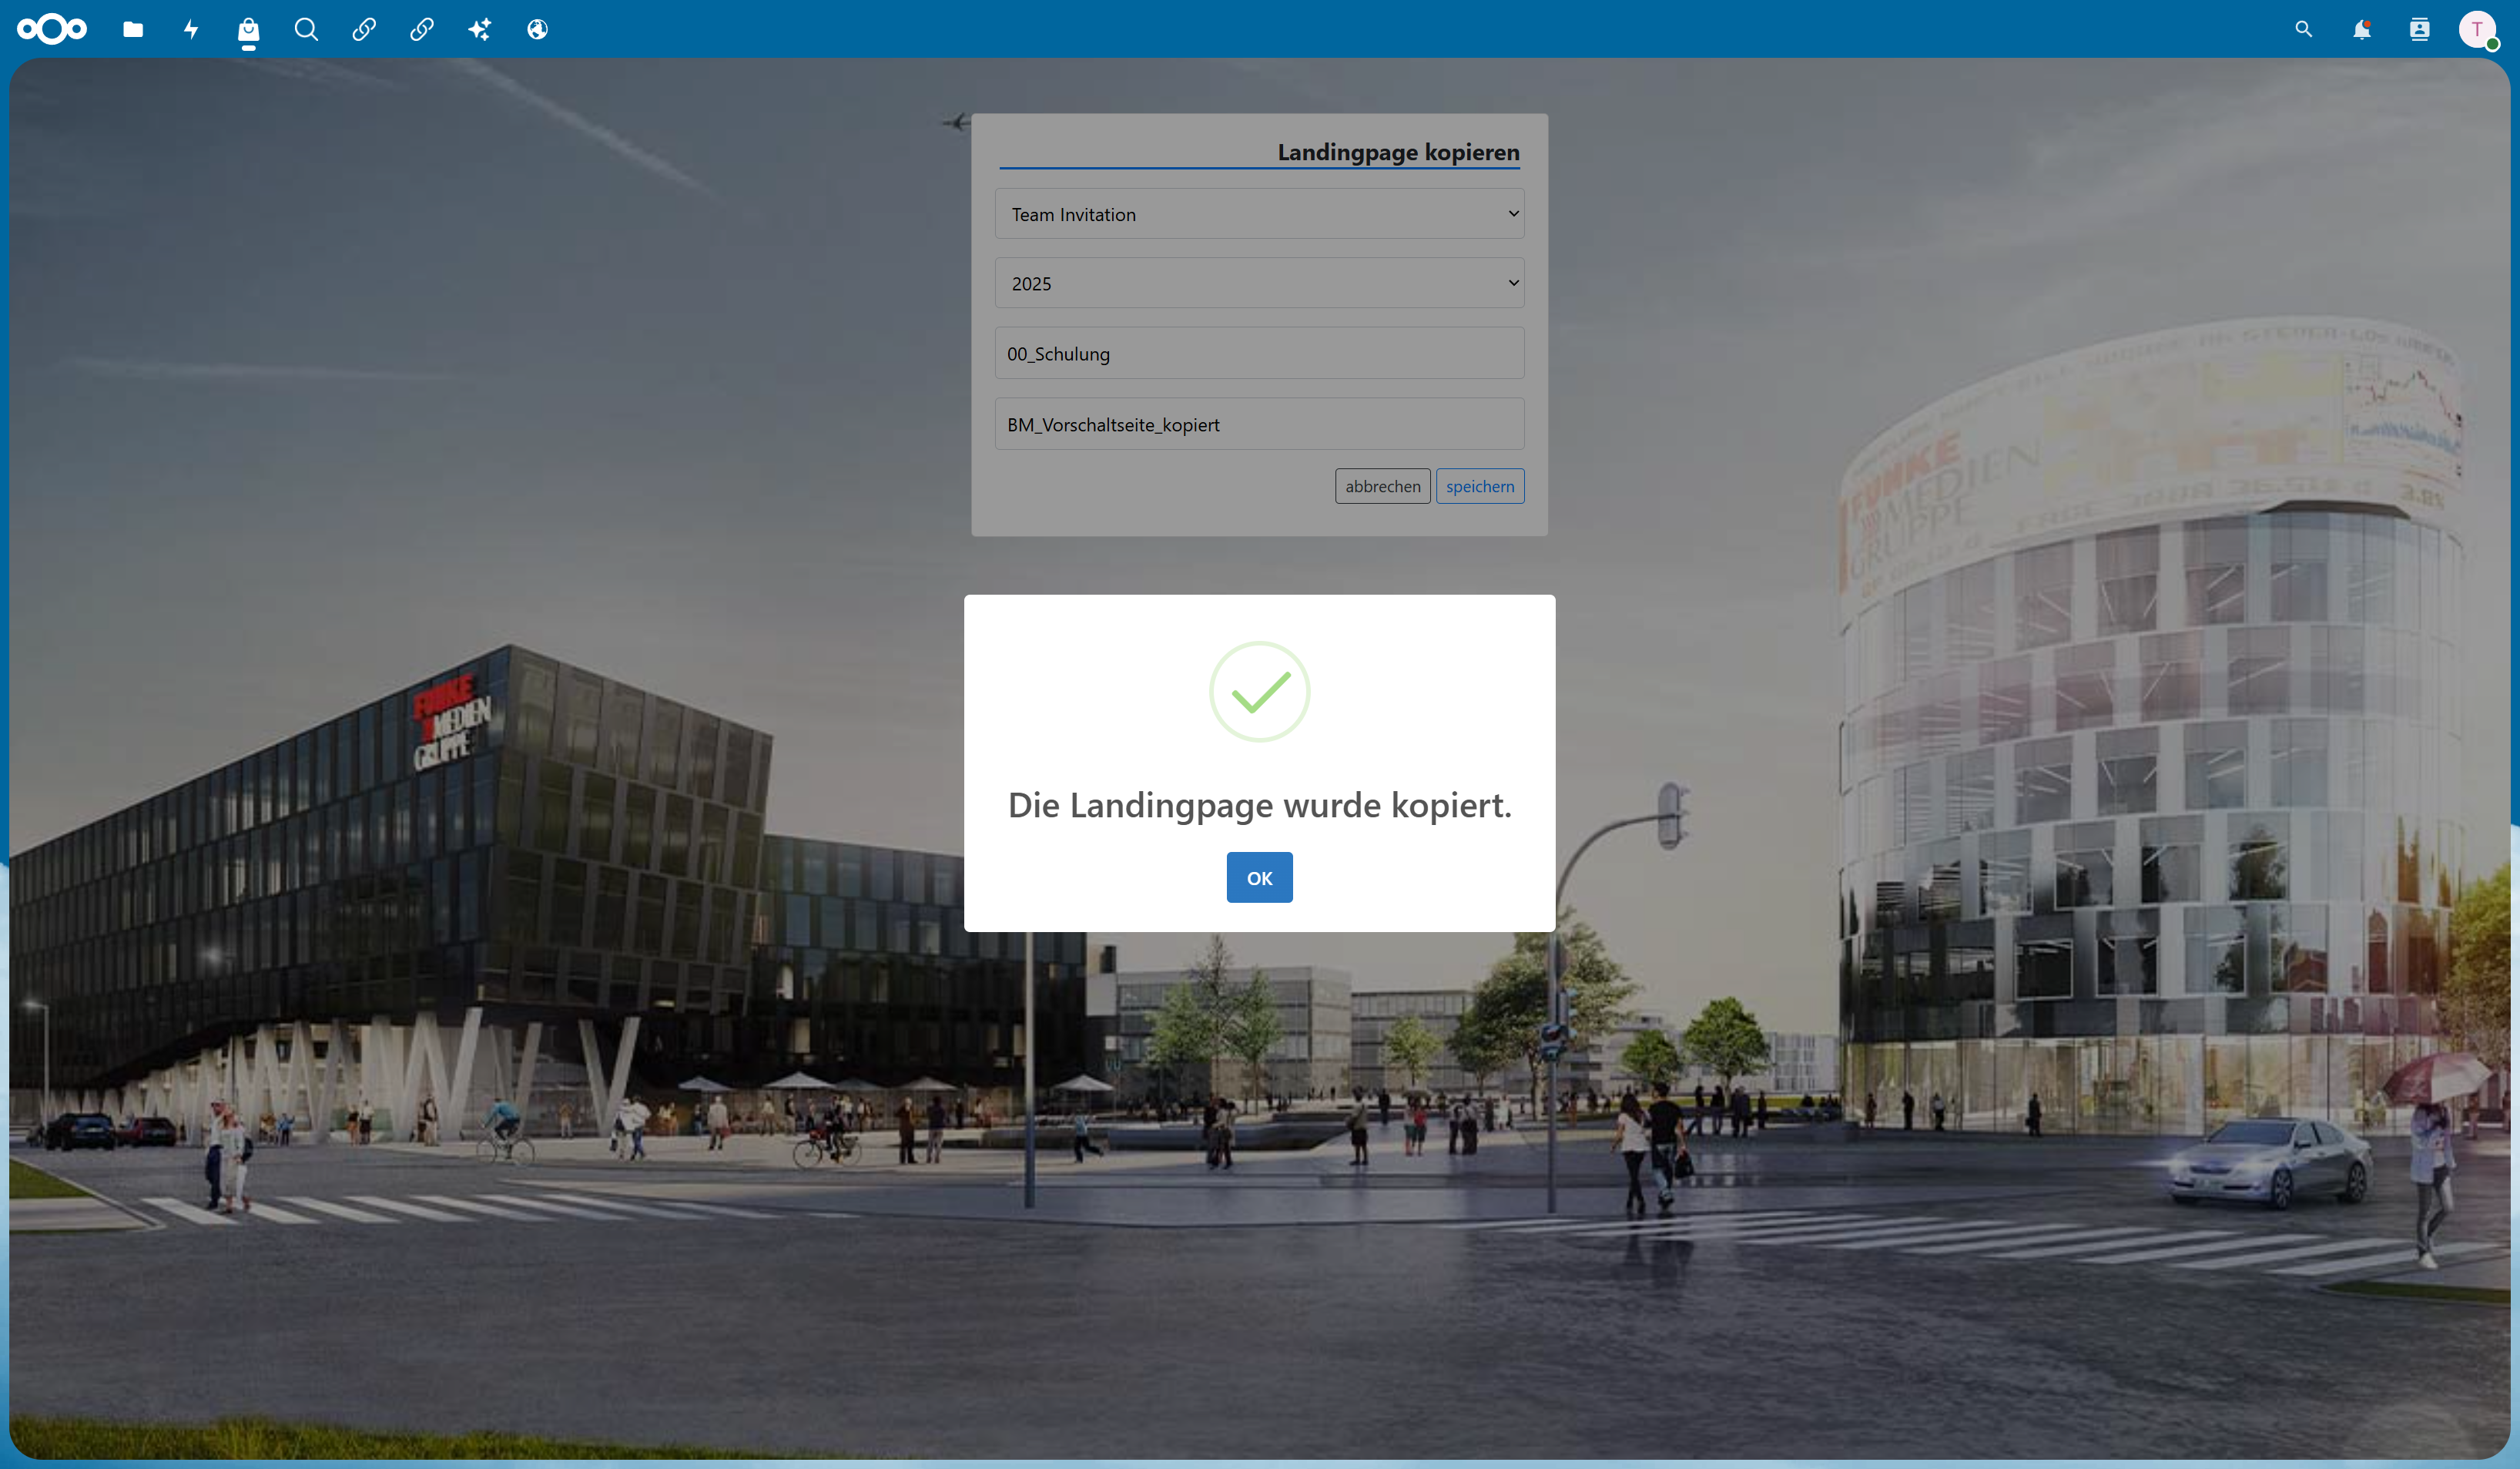The height and width of the screenshot is (1469, 2520).
Task: Open the shopping bag app icon
Action: (x=249, y=30)
